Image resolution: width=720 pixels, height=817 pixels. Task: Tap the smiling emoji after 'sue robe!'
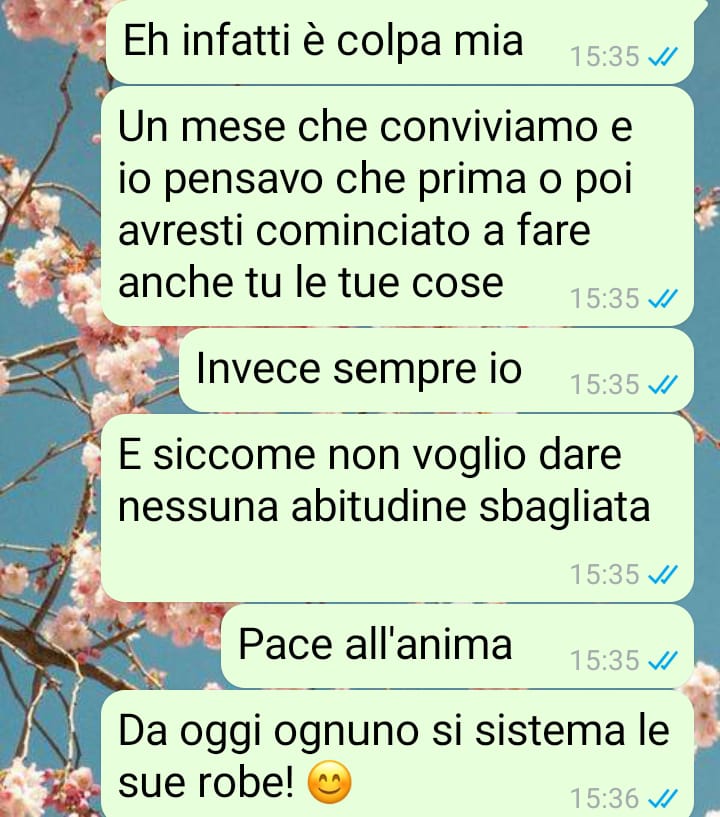click(329, 783)
